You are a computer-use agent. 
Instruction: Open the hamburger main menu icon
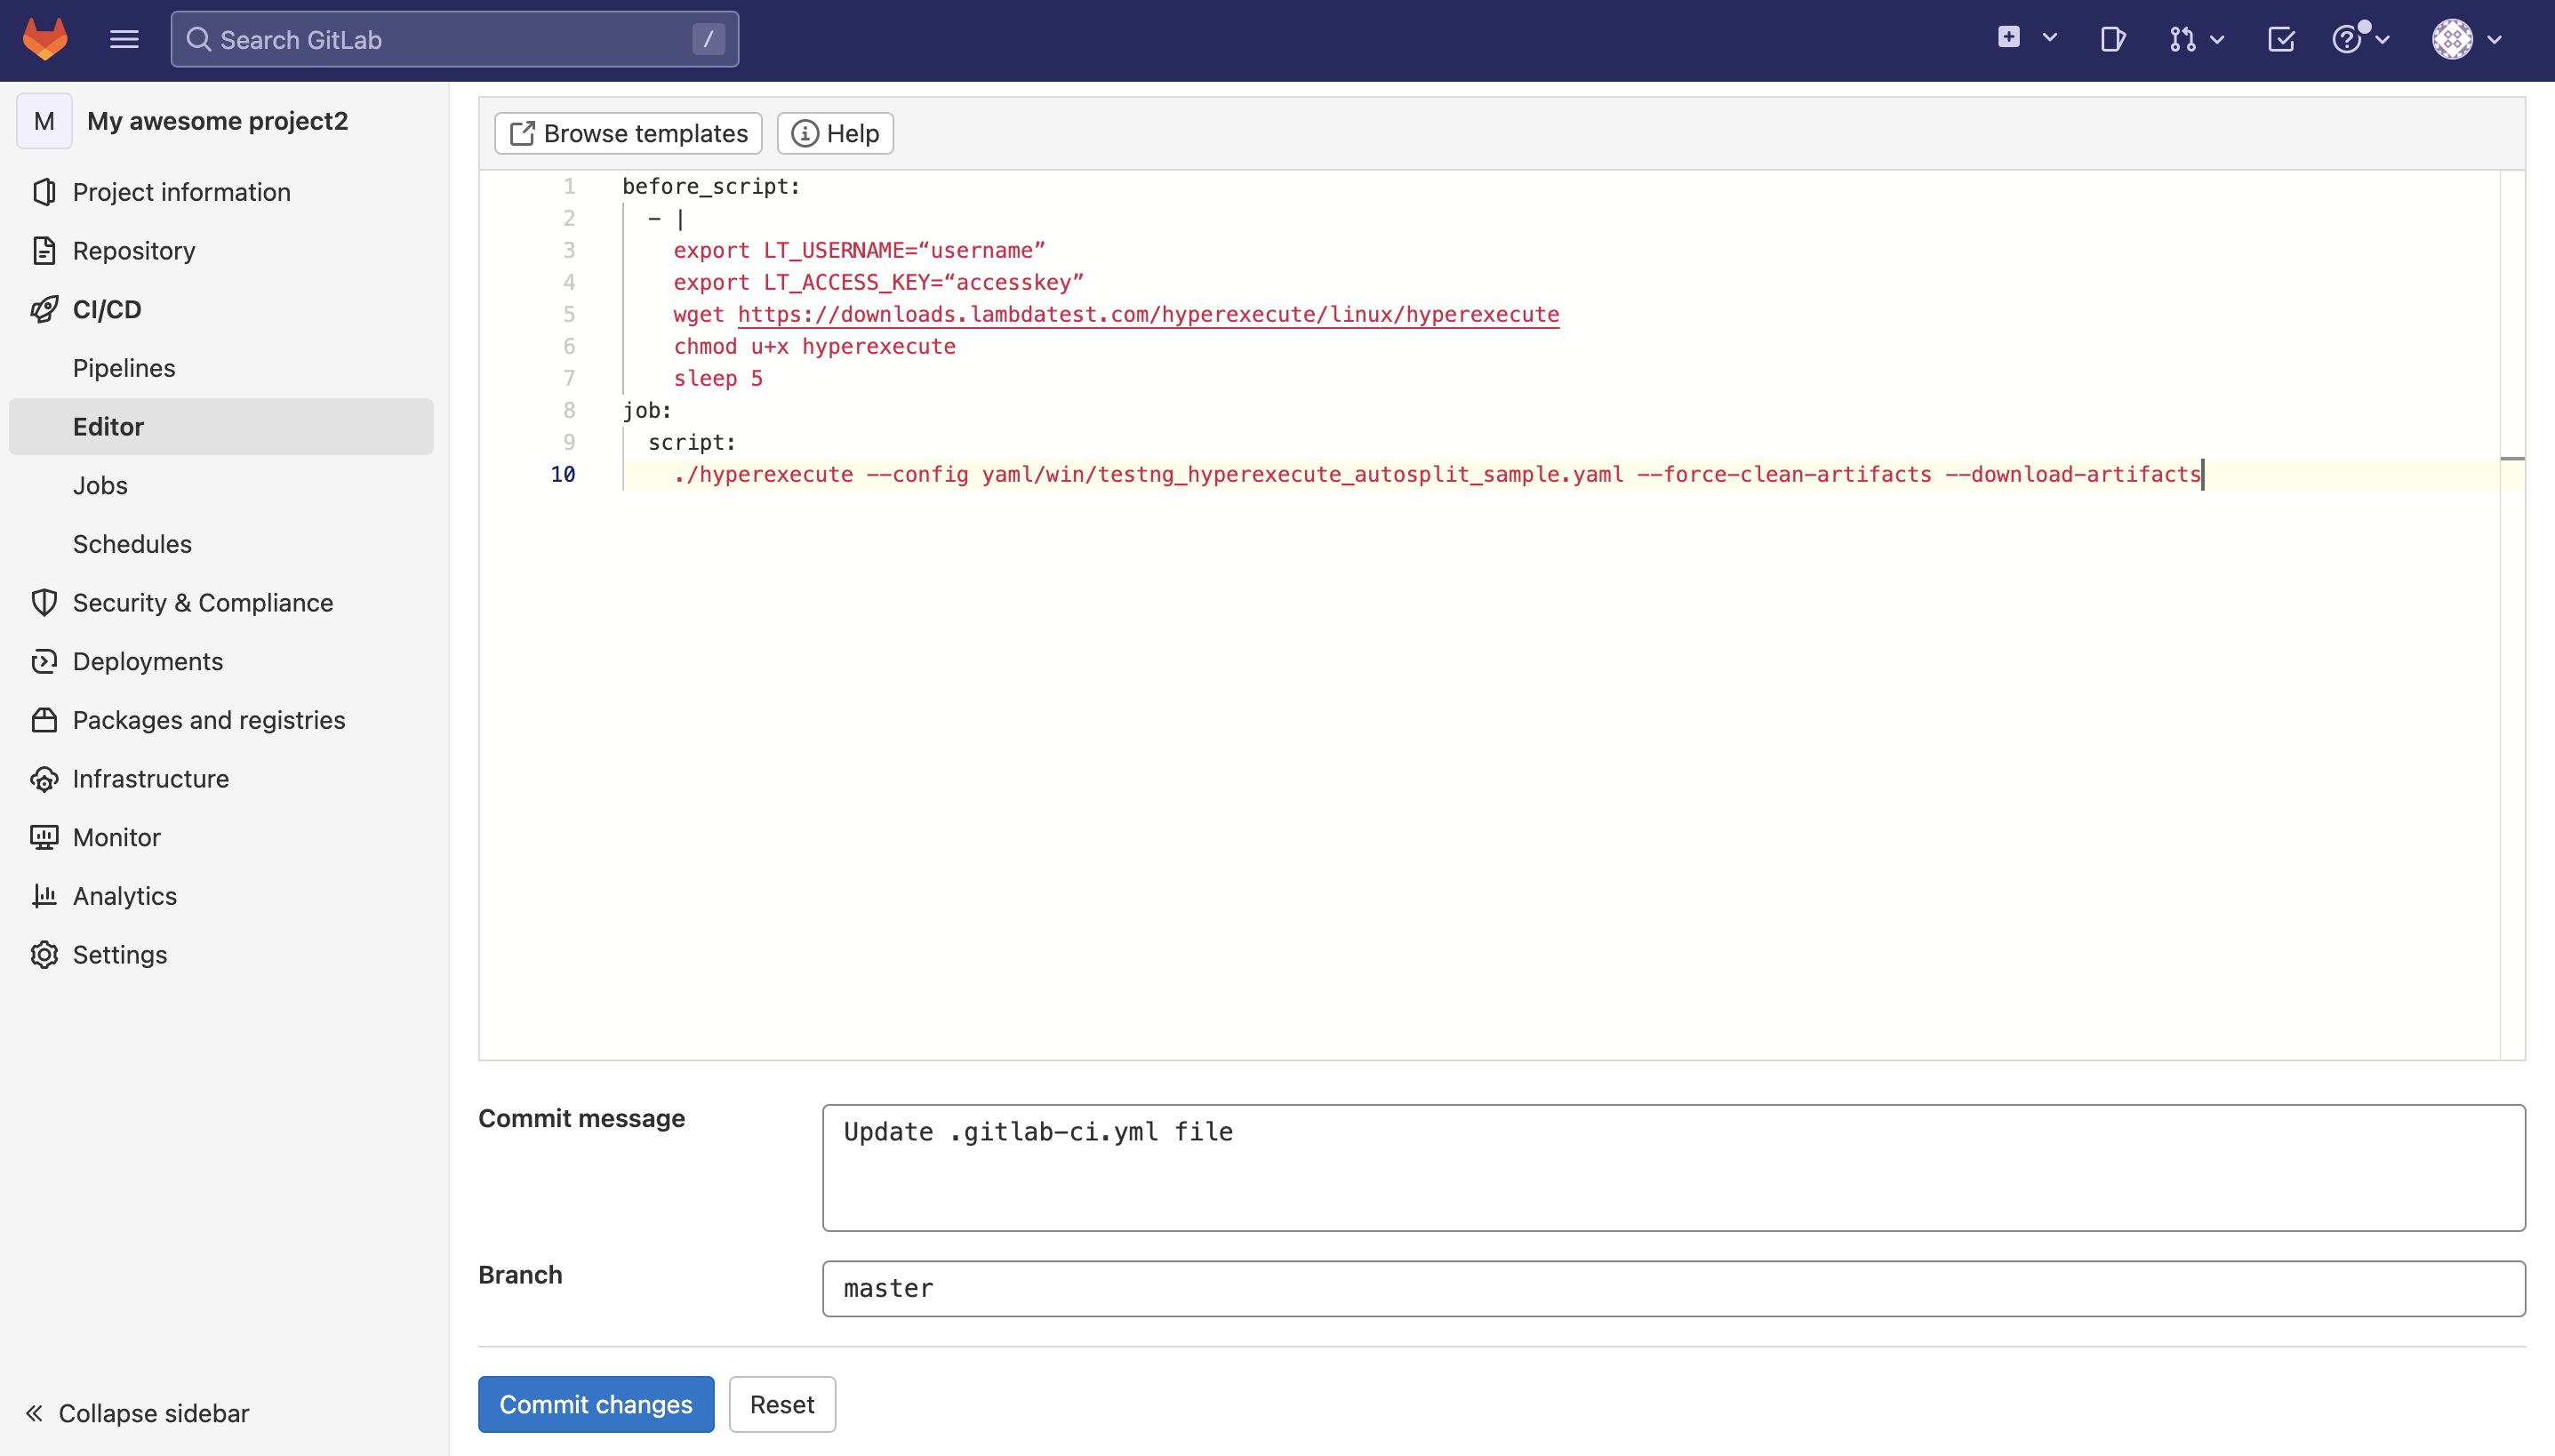[124, 39]
